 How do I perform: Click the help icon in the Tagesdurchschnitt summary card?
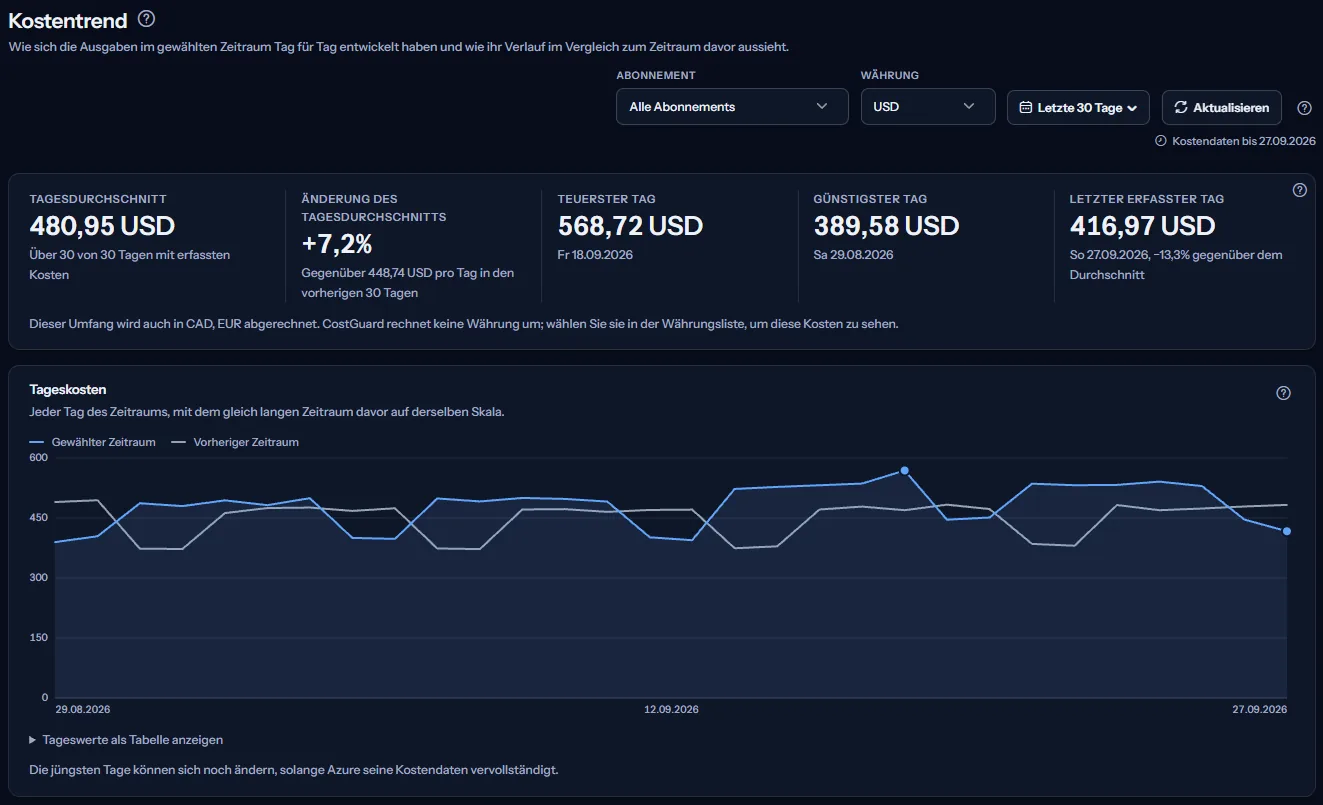pos(1300,190)
